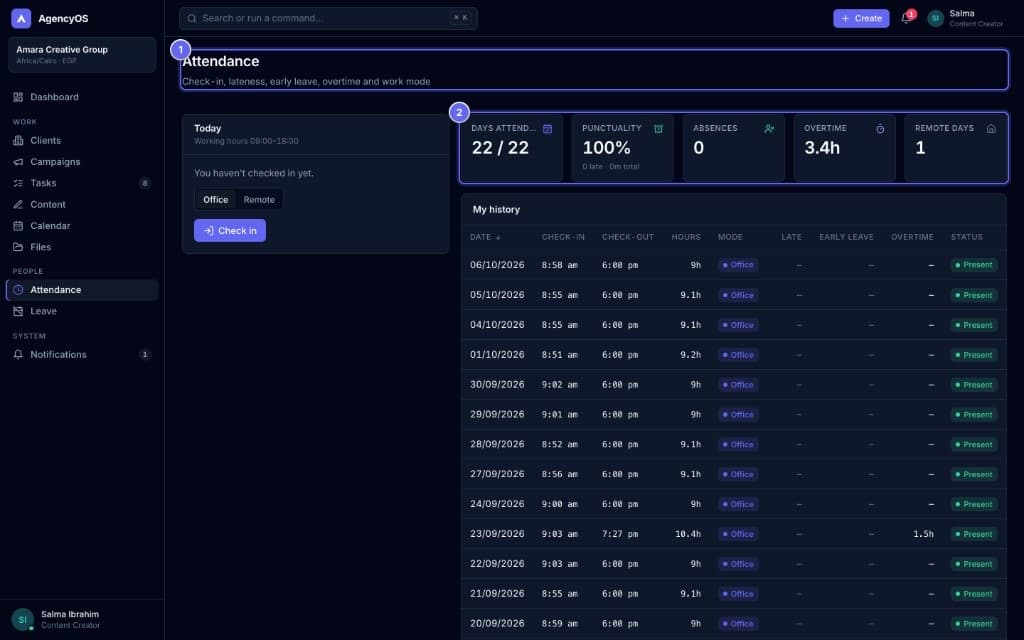
Task: Click the Hours column header
Action: (x=686, y=237)
